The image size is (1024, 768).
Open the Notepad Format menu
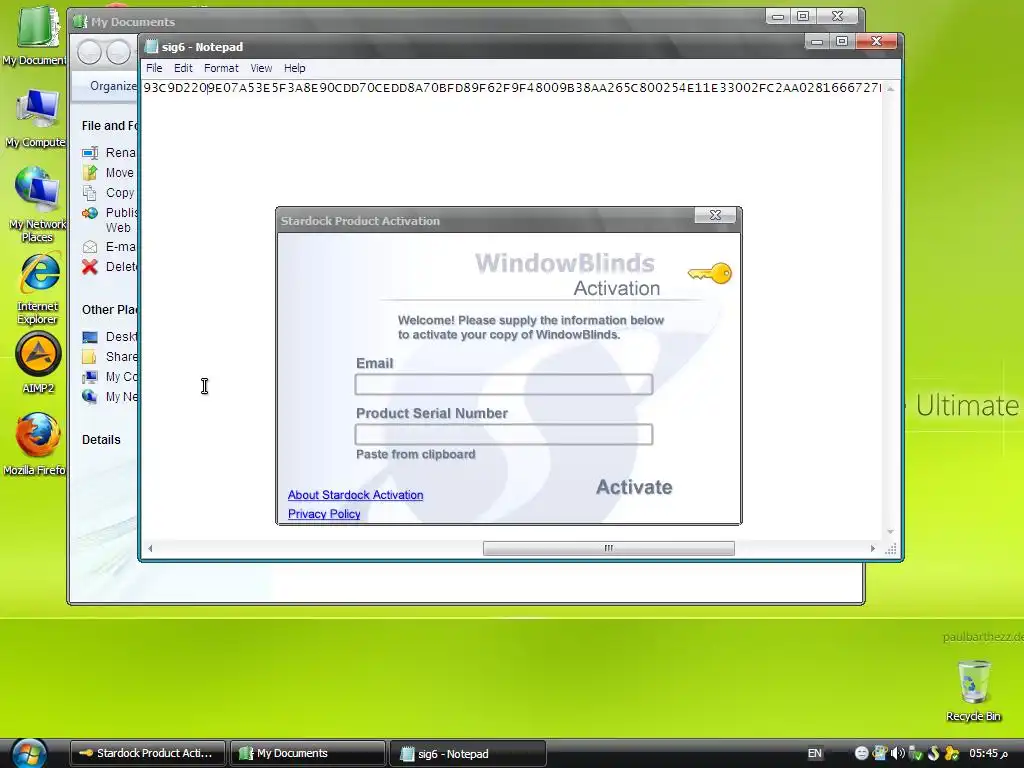(221, 68)
